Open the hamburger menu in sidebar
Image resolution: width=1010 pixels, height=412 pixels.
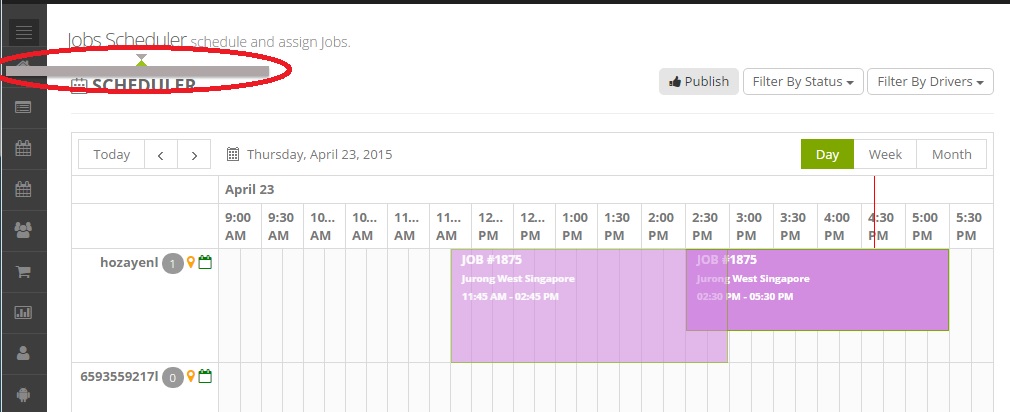click(x=24, y=31)
